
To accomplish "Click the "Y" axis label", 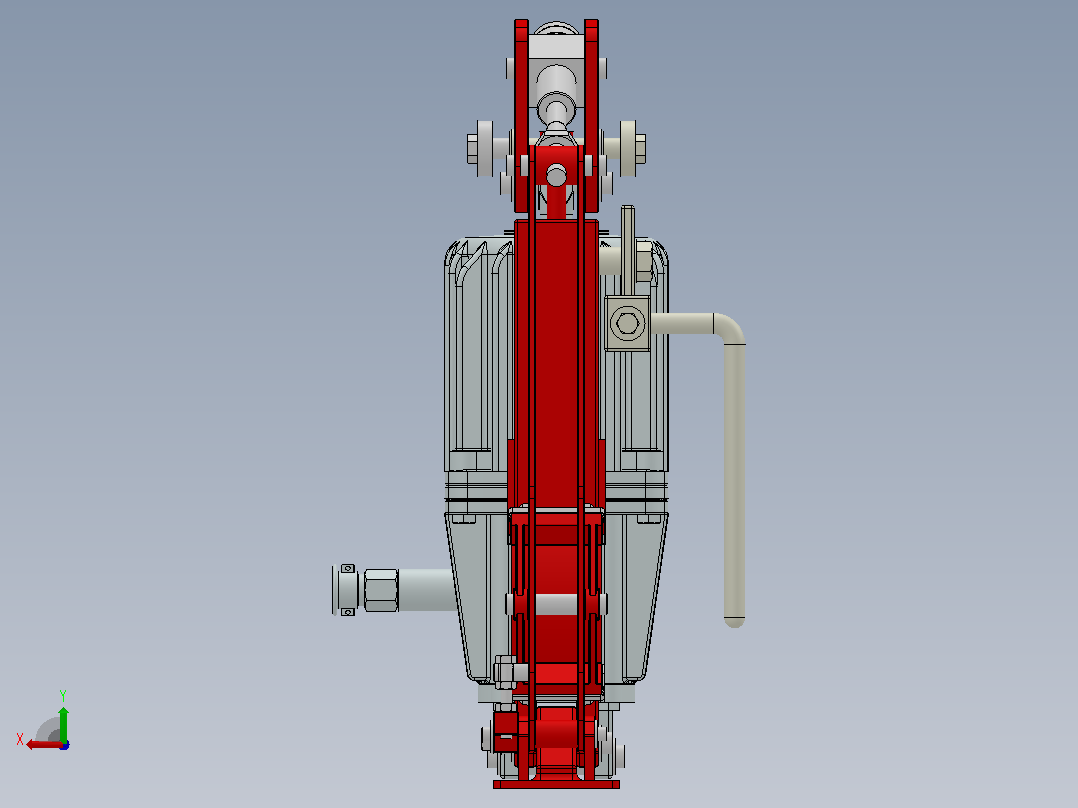I will click(x=63, y=696).
